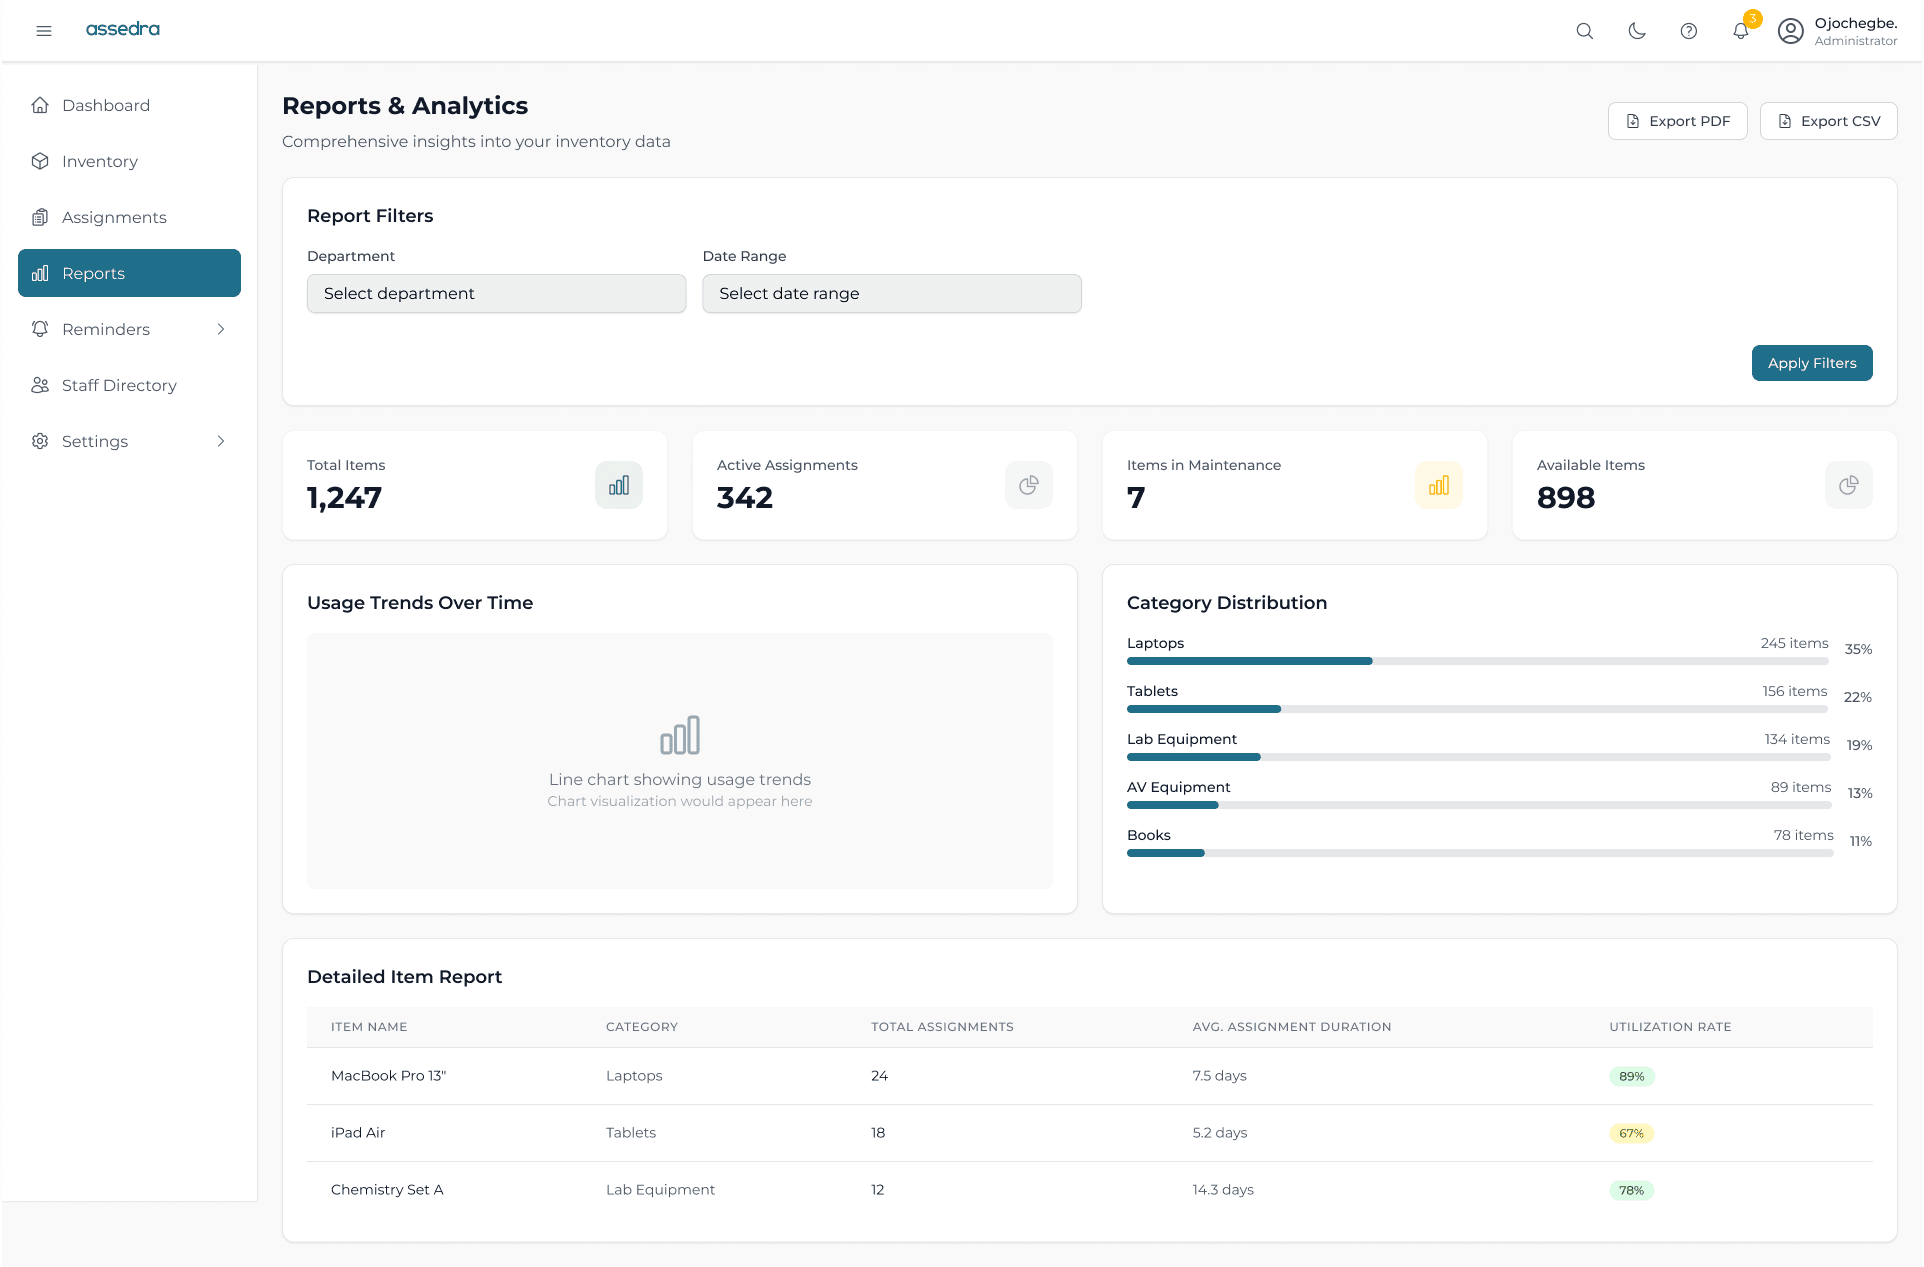Open Reminders menu label in sidebar
Screen dimensions: 1924x1267
coord(106,329)
